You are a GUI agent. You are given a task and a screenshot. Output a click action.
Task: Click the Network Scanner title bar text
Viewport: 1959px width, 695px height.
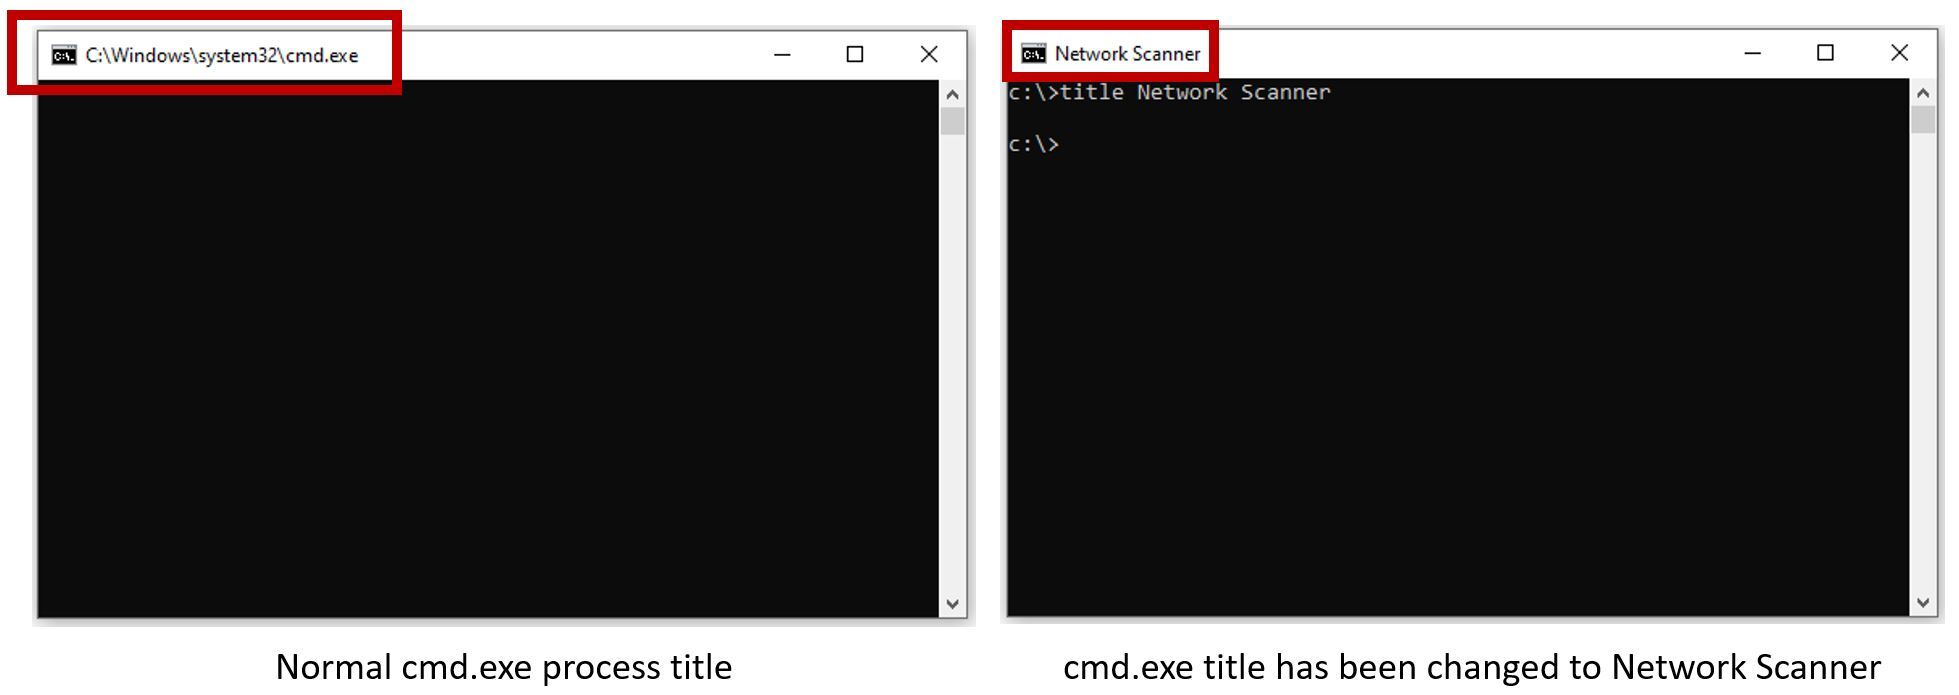tap(1127, 53)
